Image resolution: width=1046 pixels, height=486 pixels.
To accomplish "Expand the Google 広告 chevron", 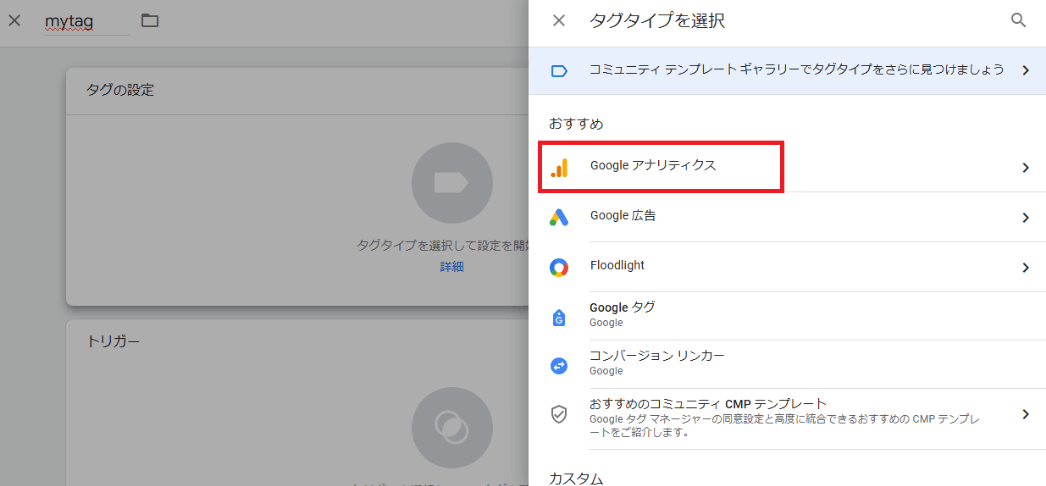I will (1026, 217).
